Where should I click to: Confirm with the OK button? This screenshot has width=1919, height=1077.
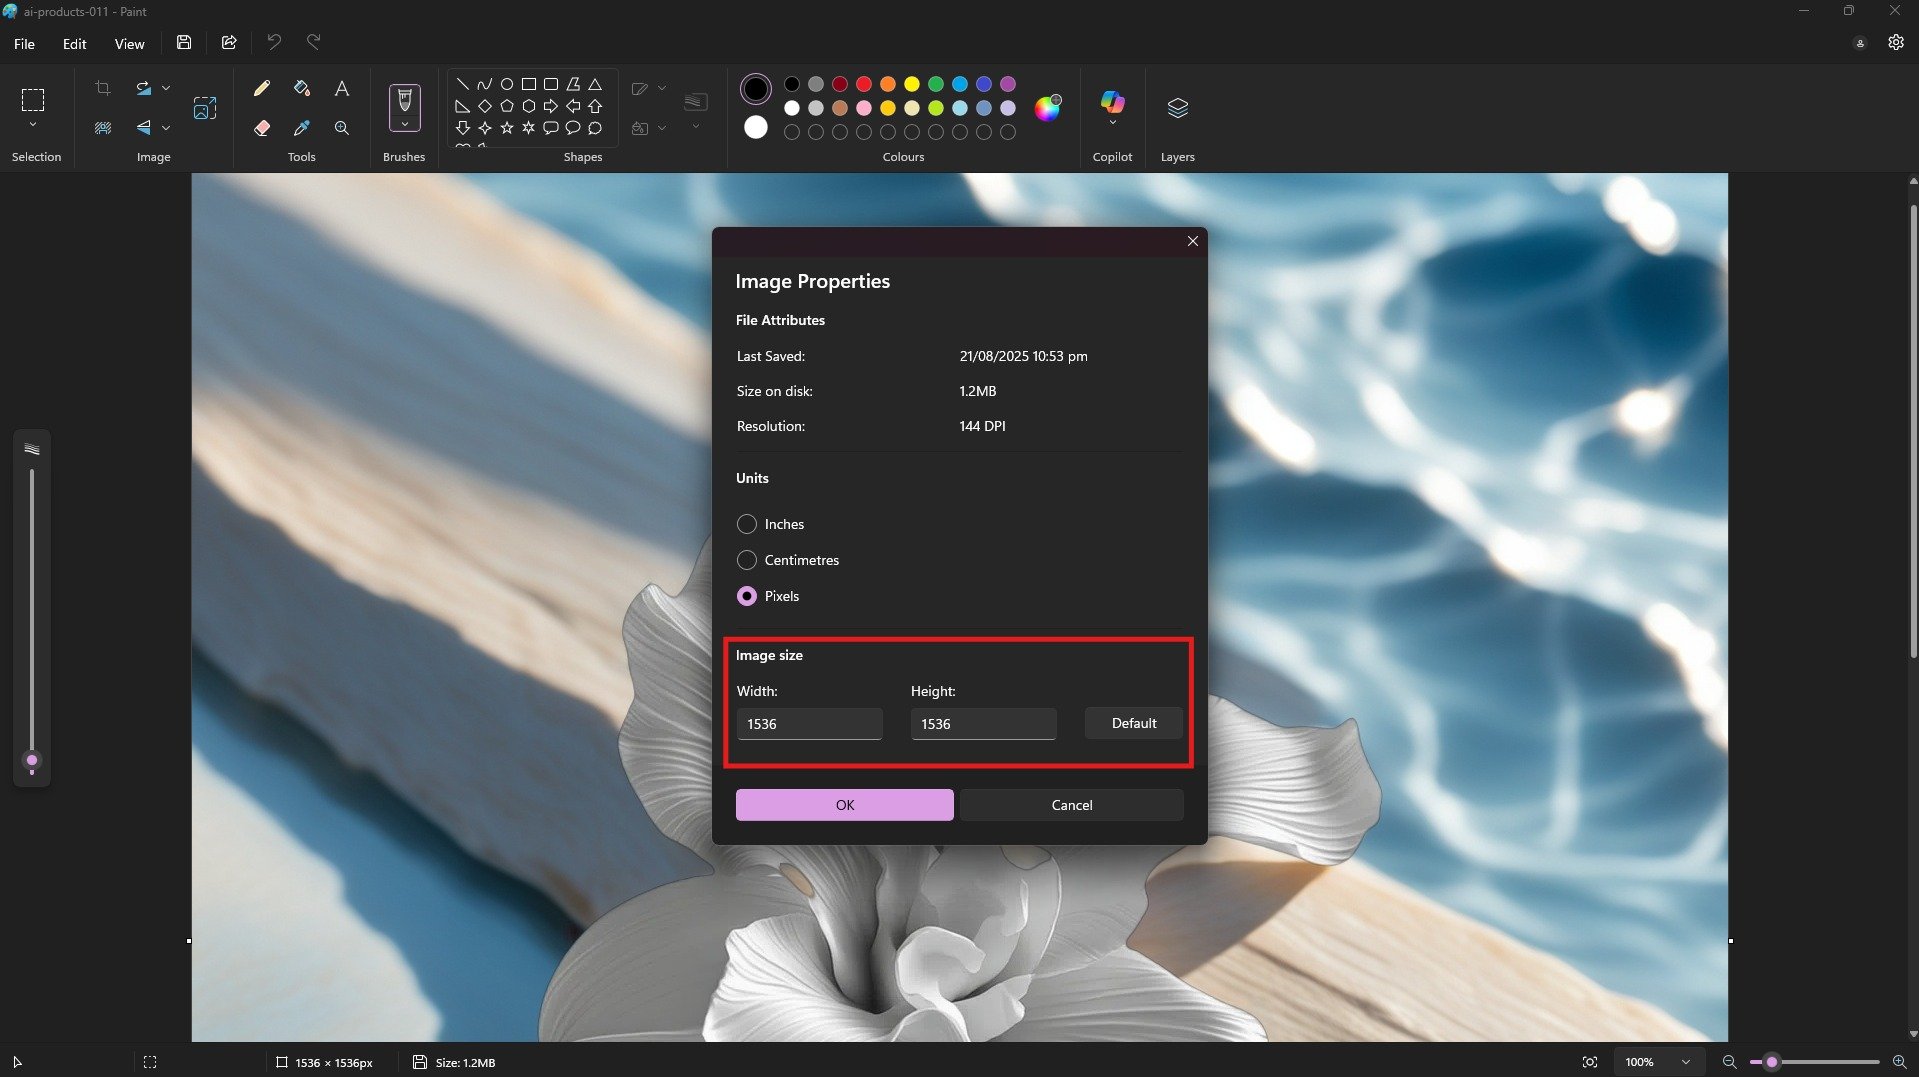845,805
